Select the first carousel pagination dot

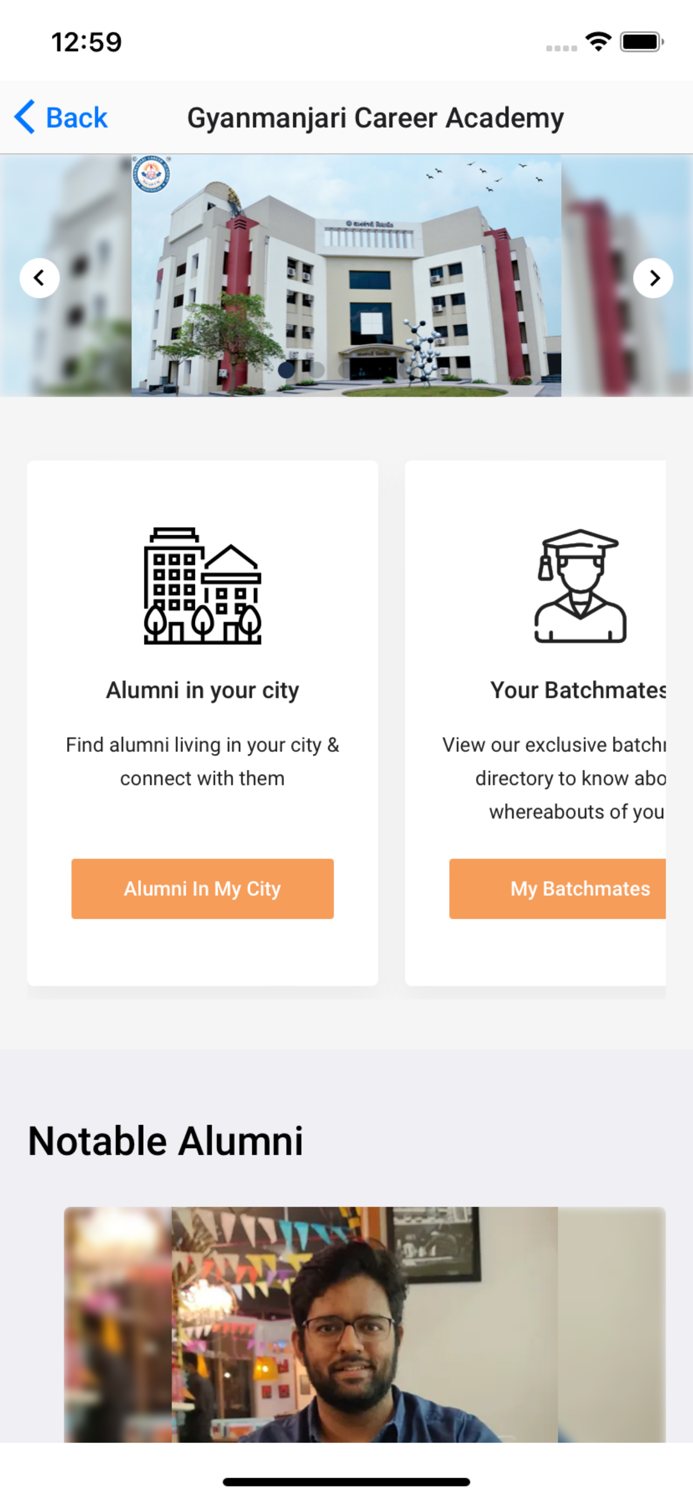pos(284,370)
